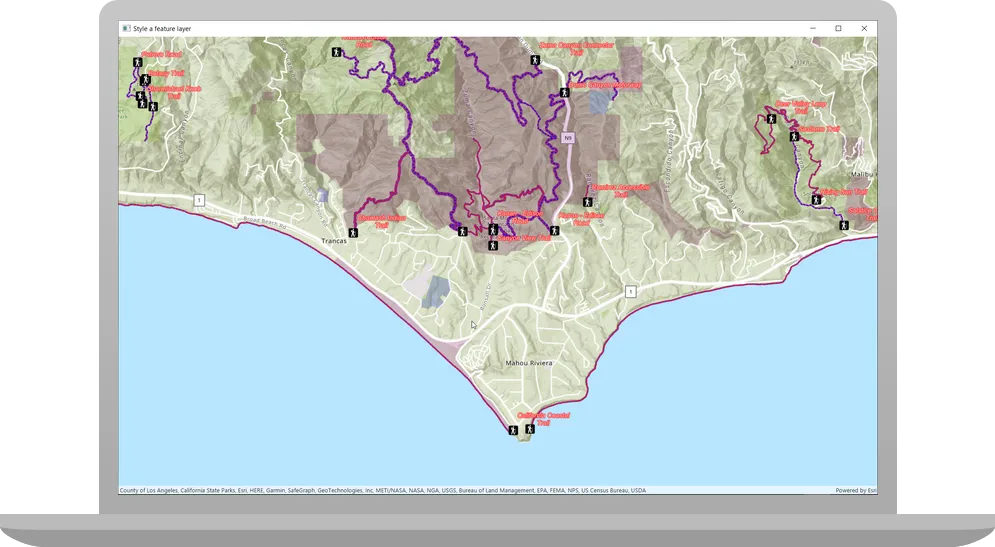Select the hiker icon right of Canyon View Trail label
This screenshot has height=547, width=995.
tap(555, 231)
